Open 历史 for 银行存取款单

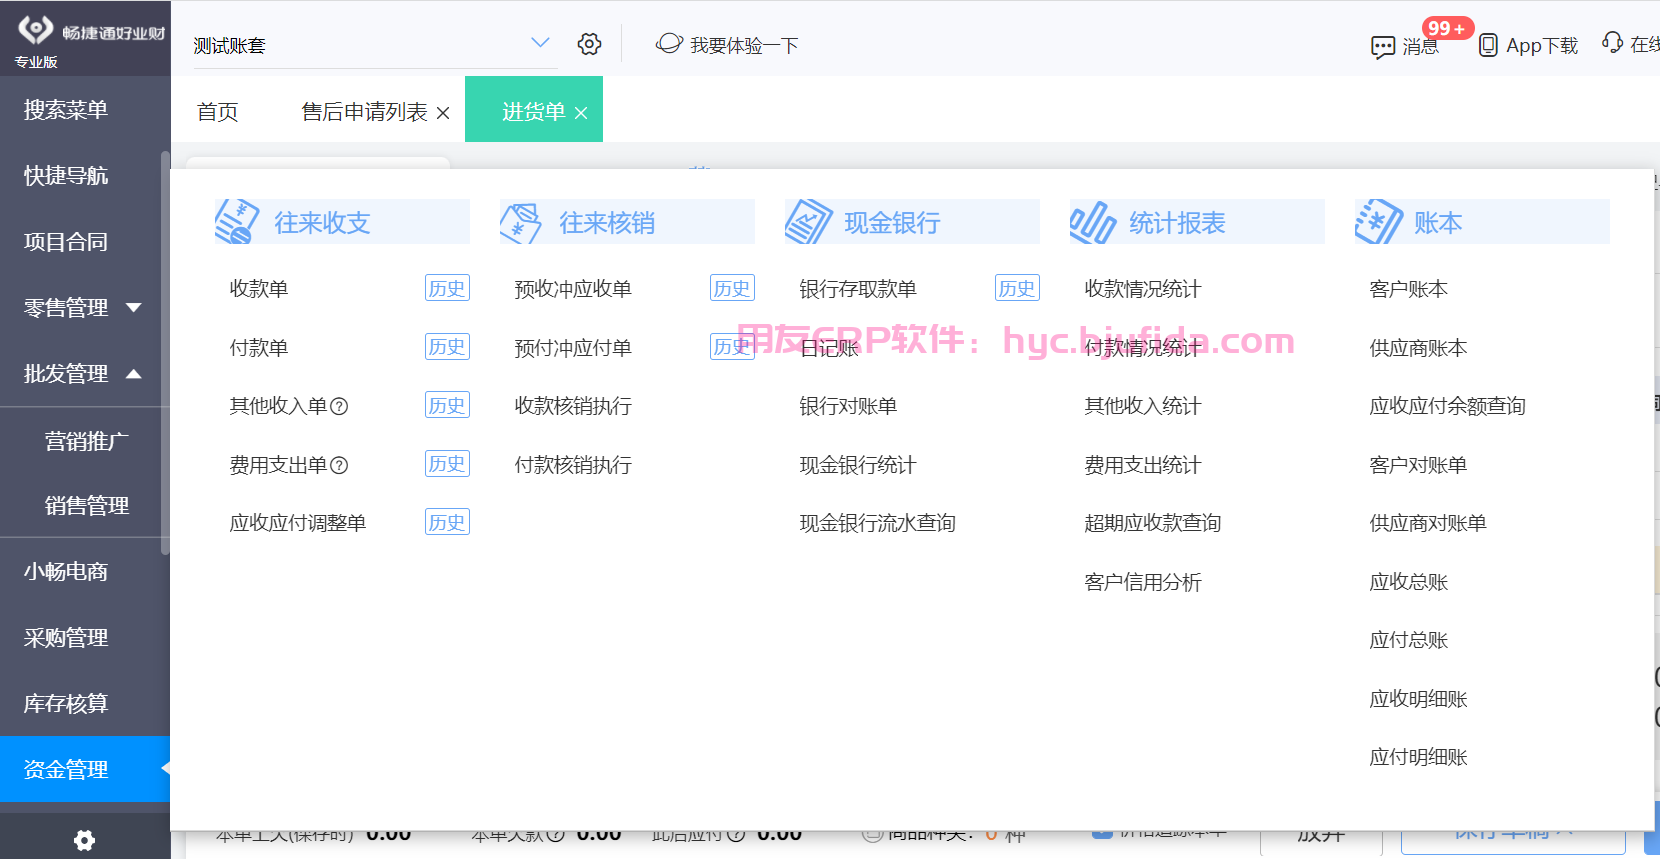click(x=1017, y=288)
